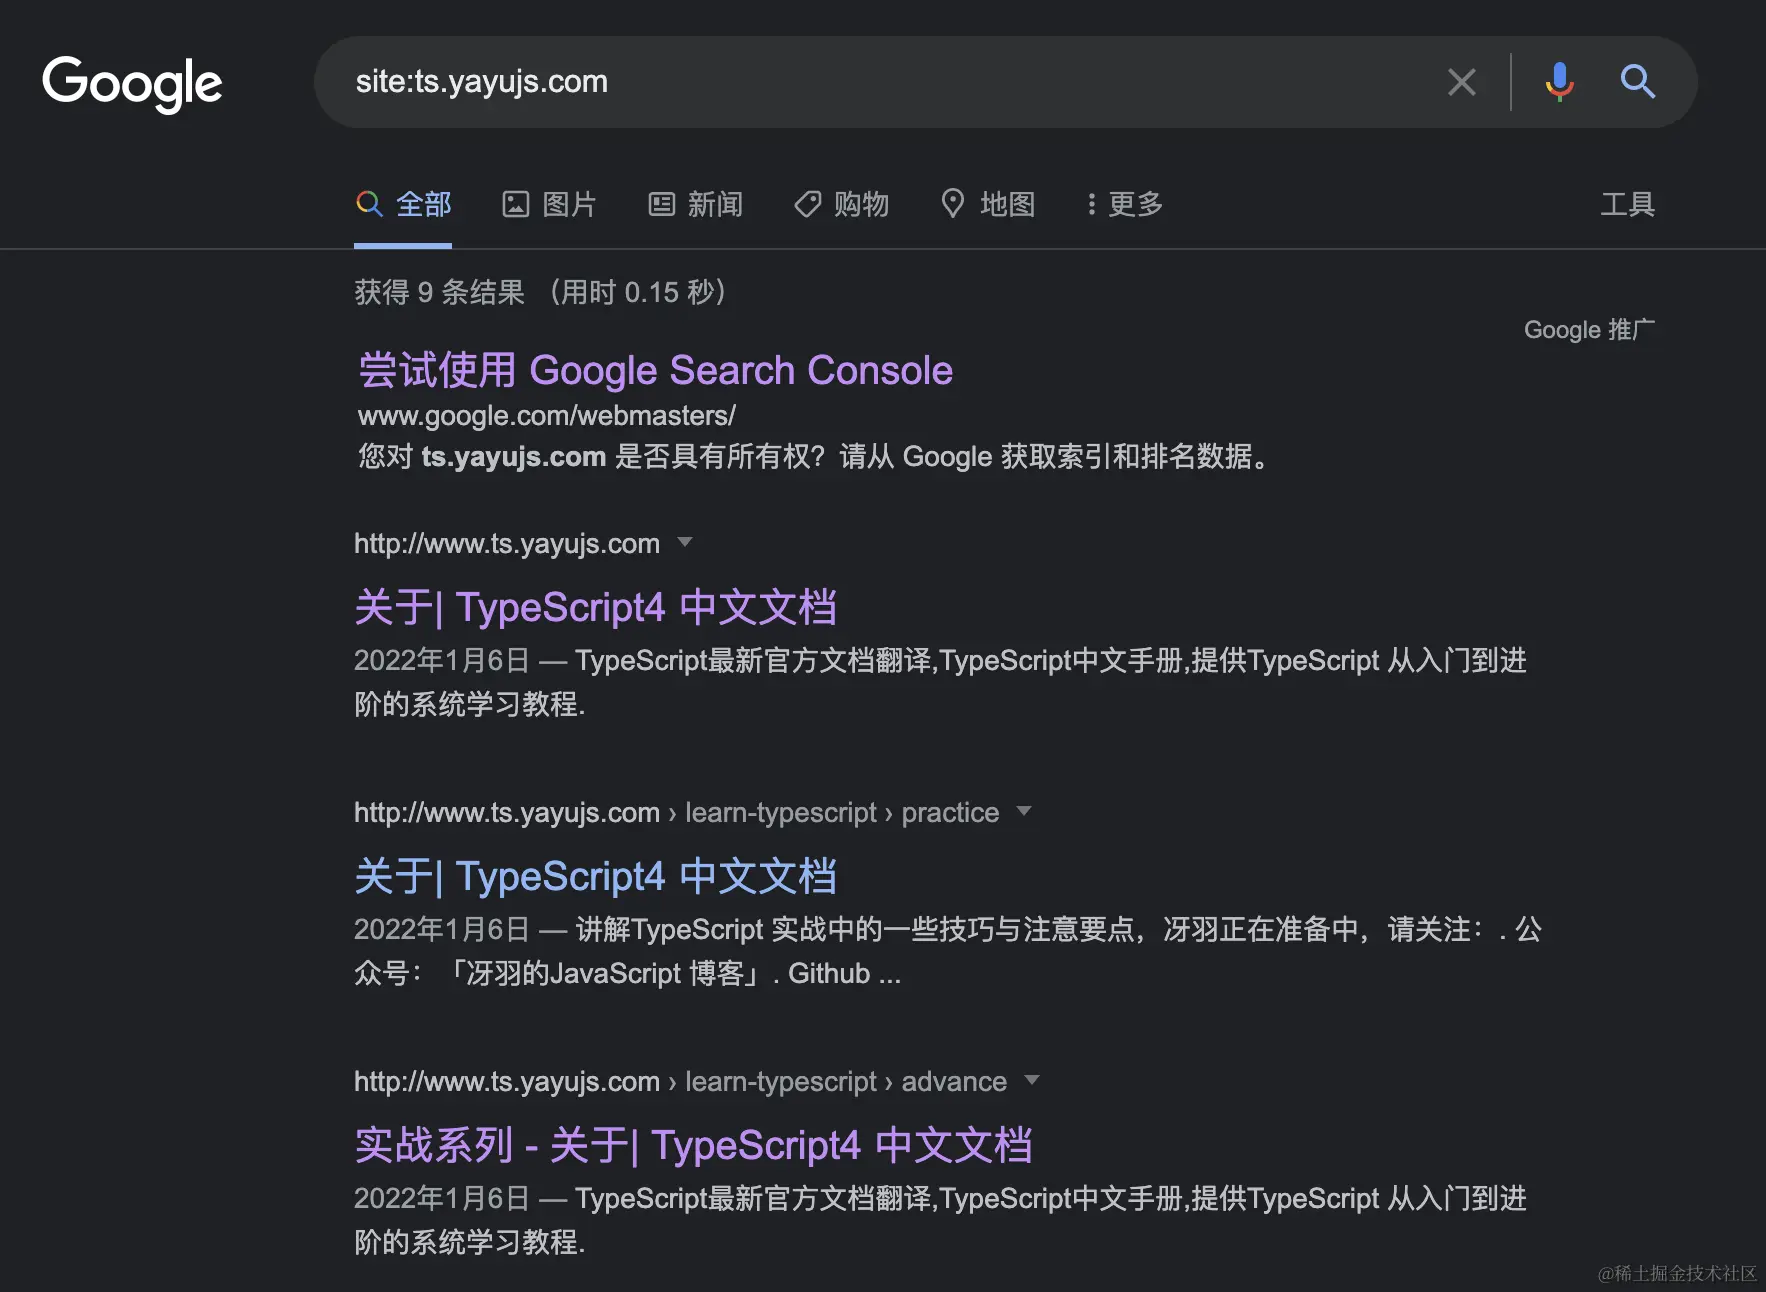Open 实战系列 - 关于| TypeScript4 中文文档 result
This screenshot has width=1766, height=1292.
[x=693, y=1145]
